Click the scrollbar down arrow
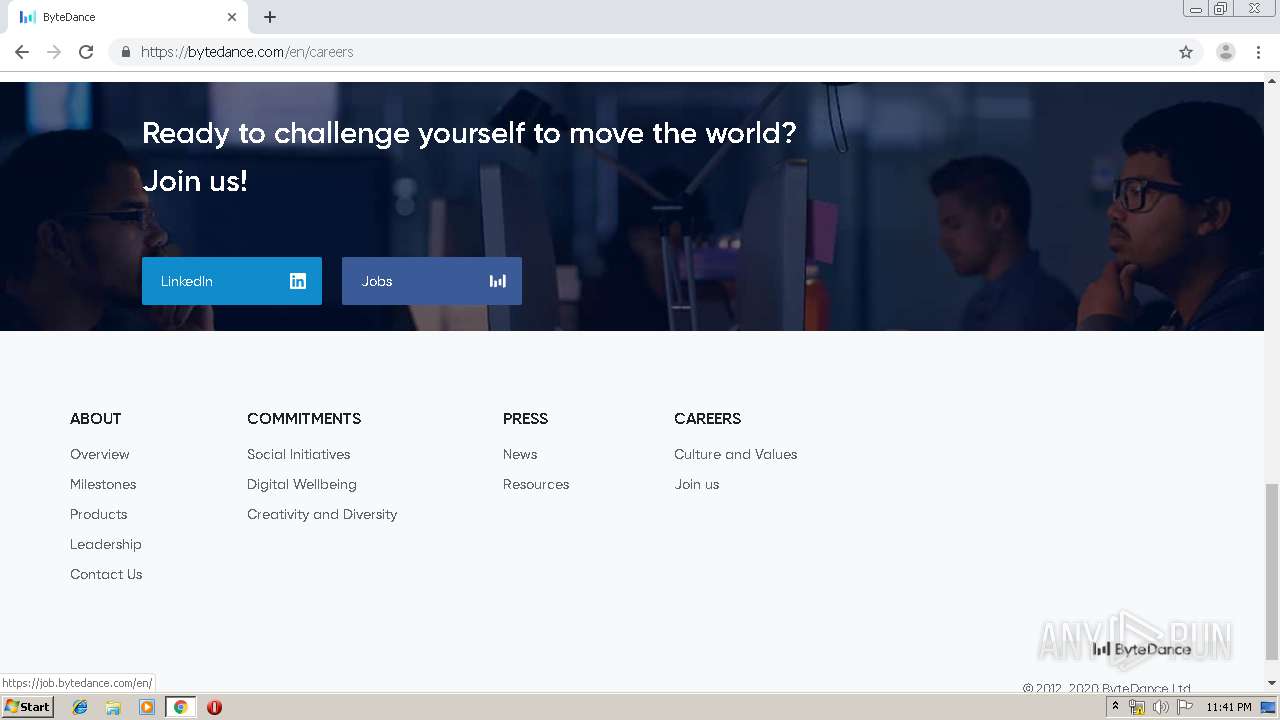This screenshot has height=720, width=1280. point(1272,683)
